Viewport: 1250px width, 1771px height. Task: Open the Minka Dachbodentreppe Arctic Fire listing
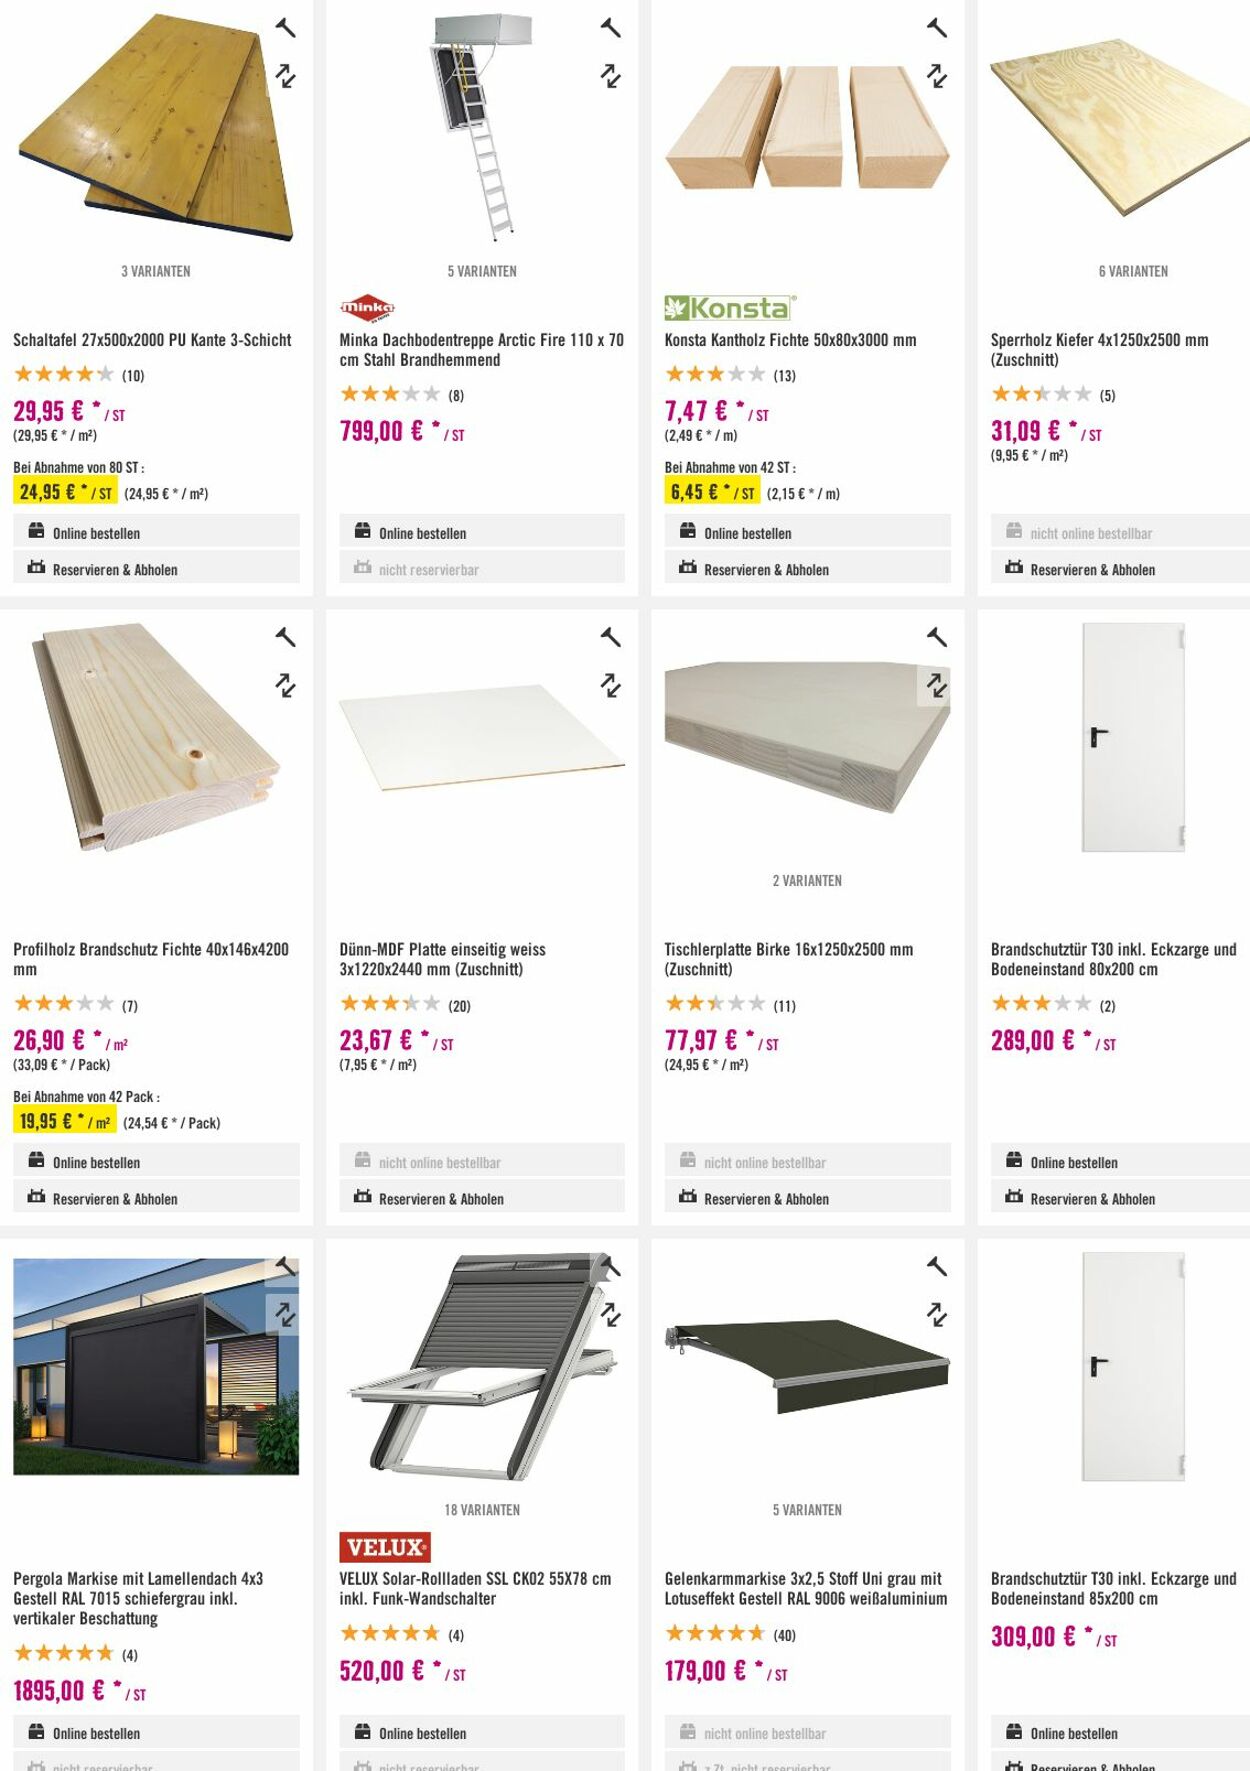point(480,349)
